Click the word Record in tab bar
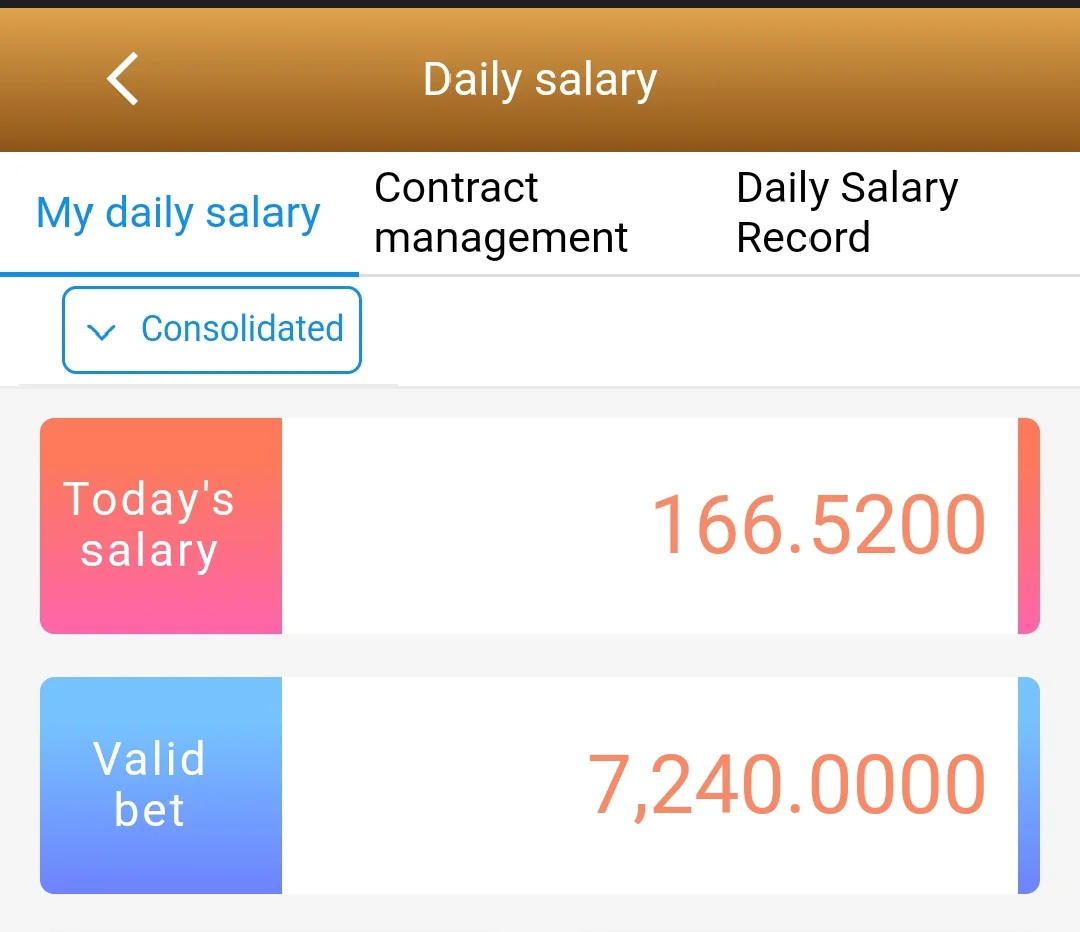The width and height of the screenshot is (1080, 932). click(803, 238)
